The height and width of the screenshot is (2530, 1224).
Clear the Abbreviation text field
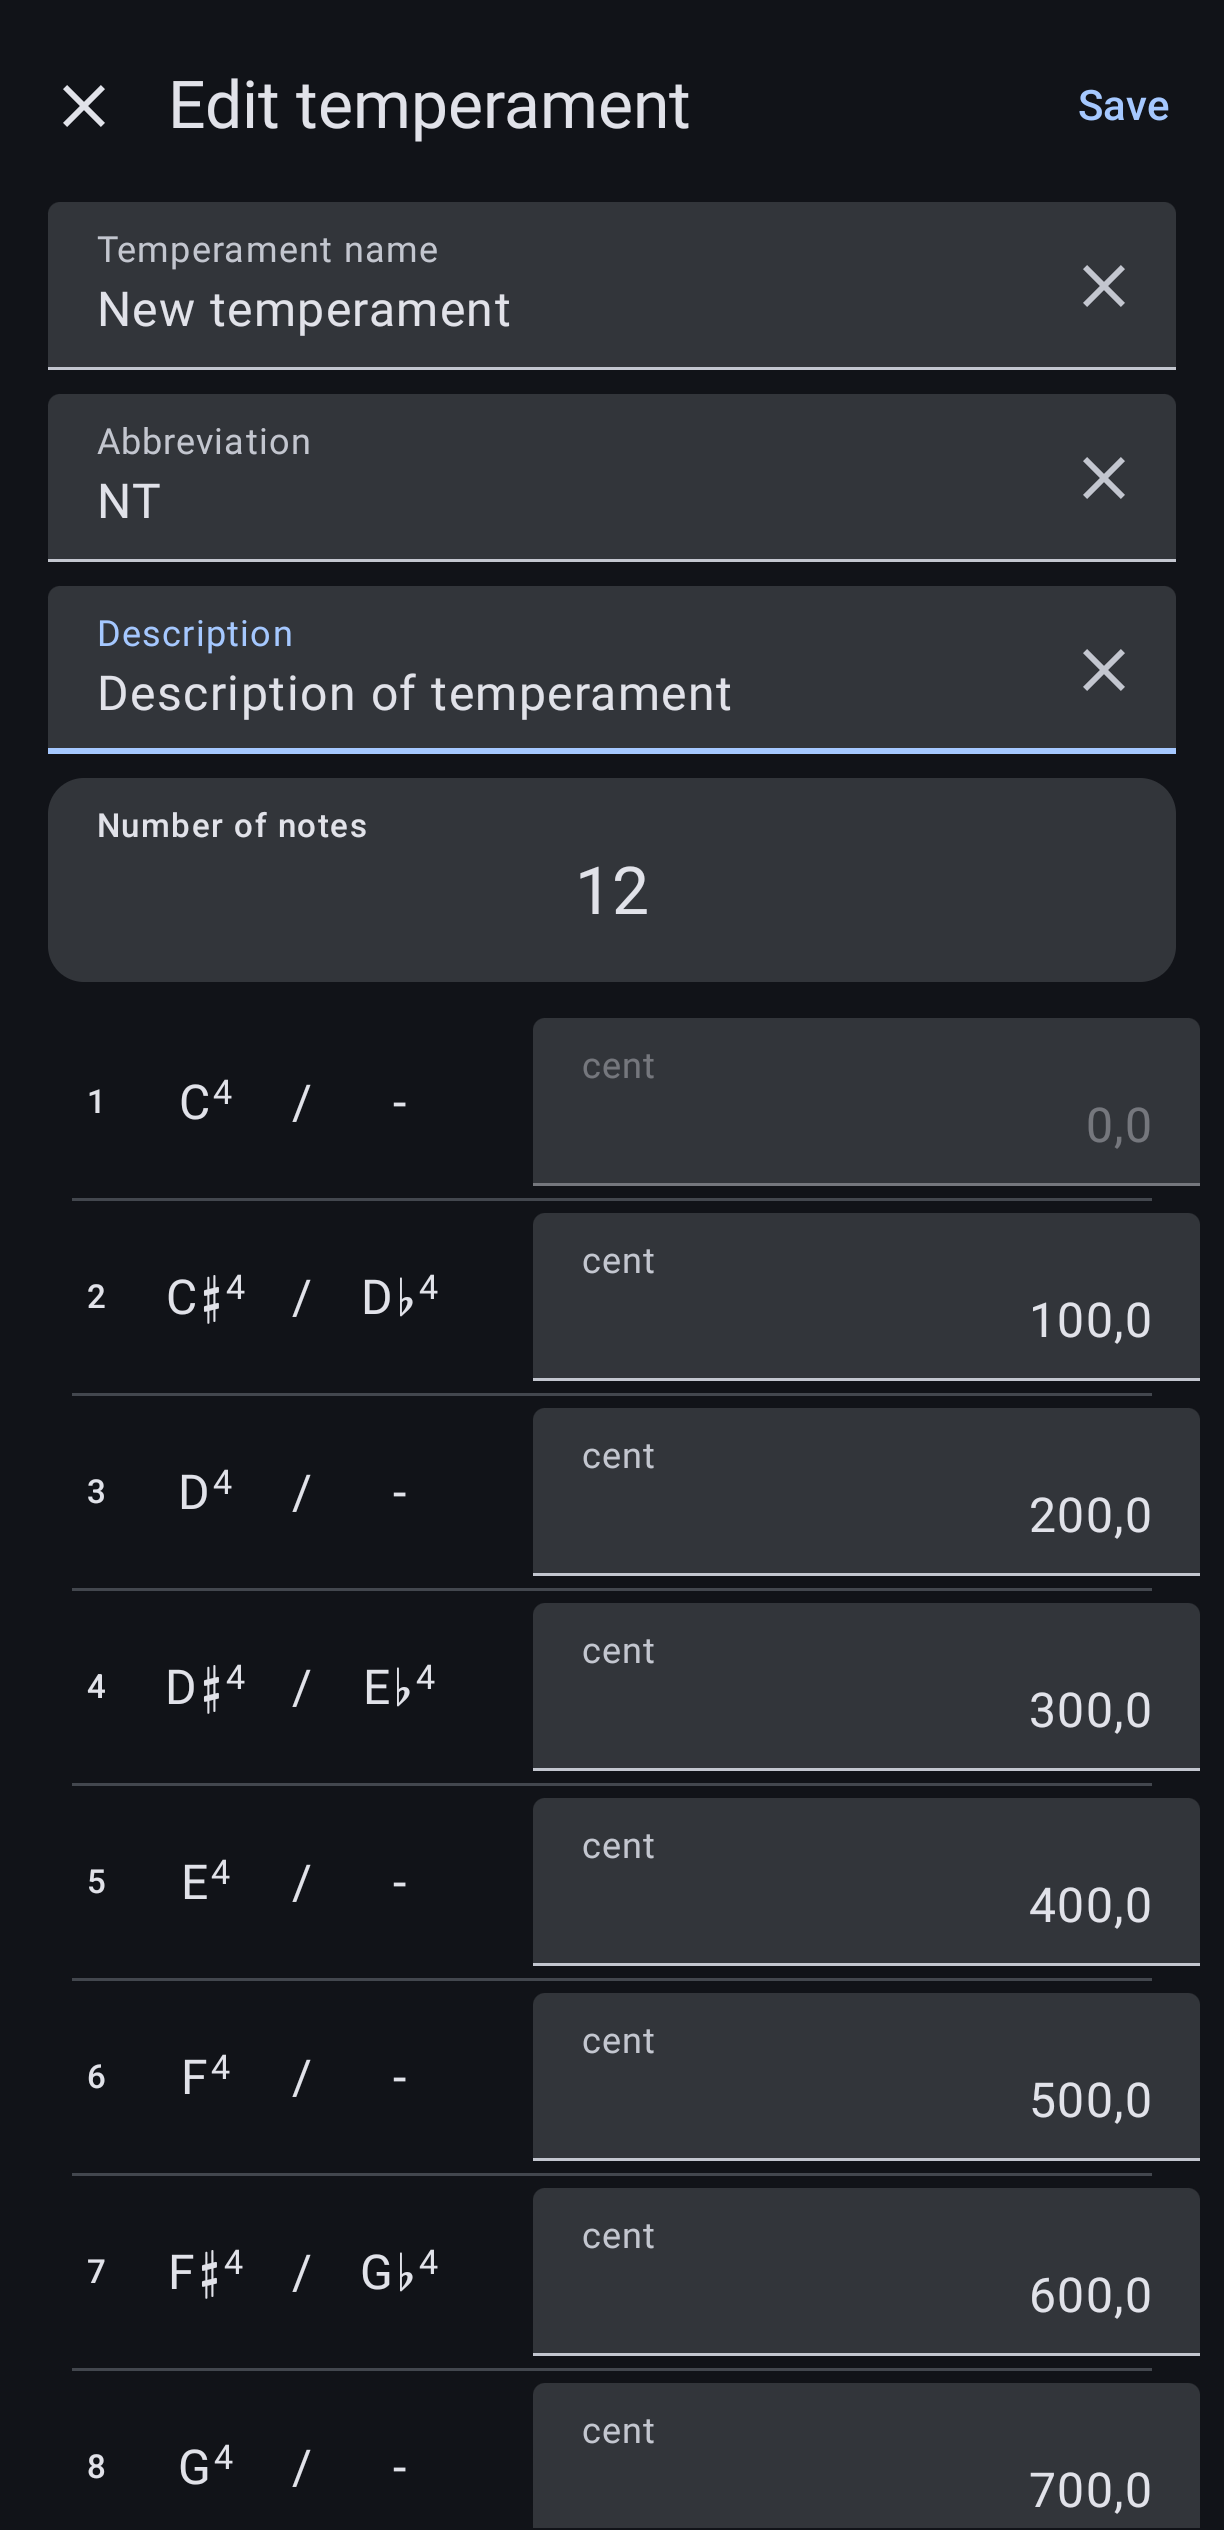[1103, 479]
